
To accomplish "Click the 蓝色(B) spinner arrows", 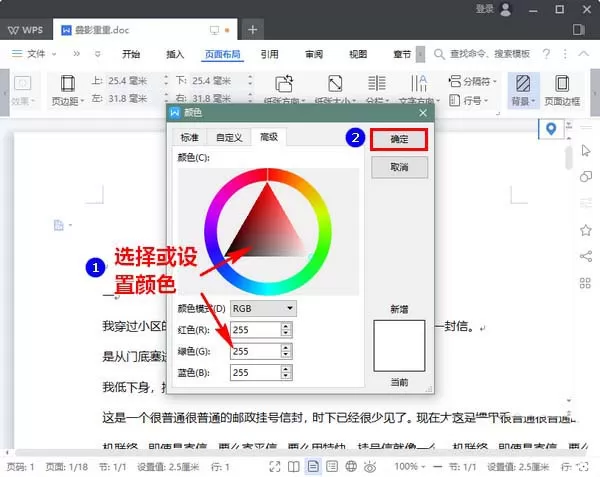I will (286, 373).
